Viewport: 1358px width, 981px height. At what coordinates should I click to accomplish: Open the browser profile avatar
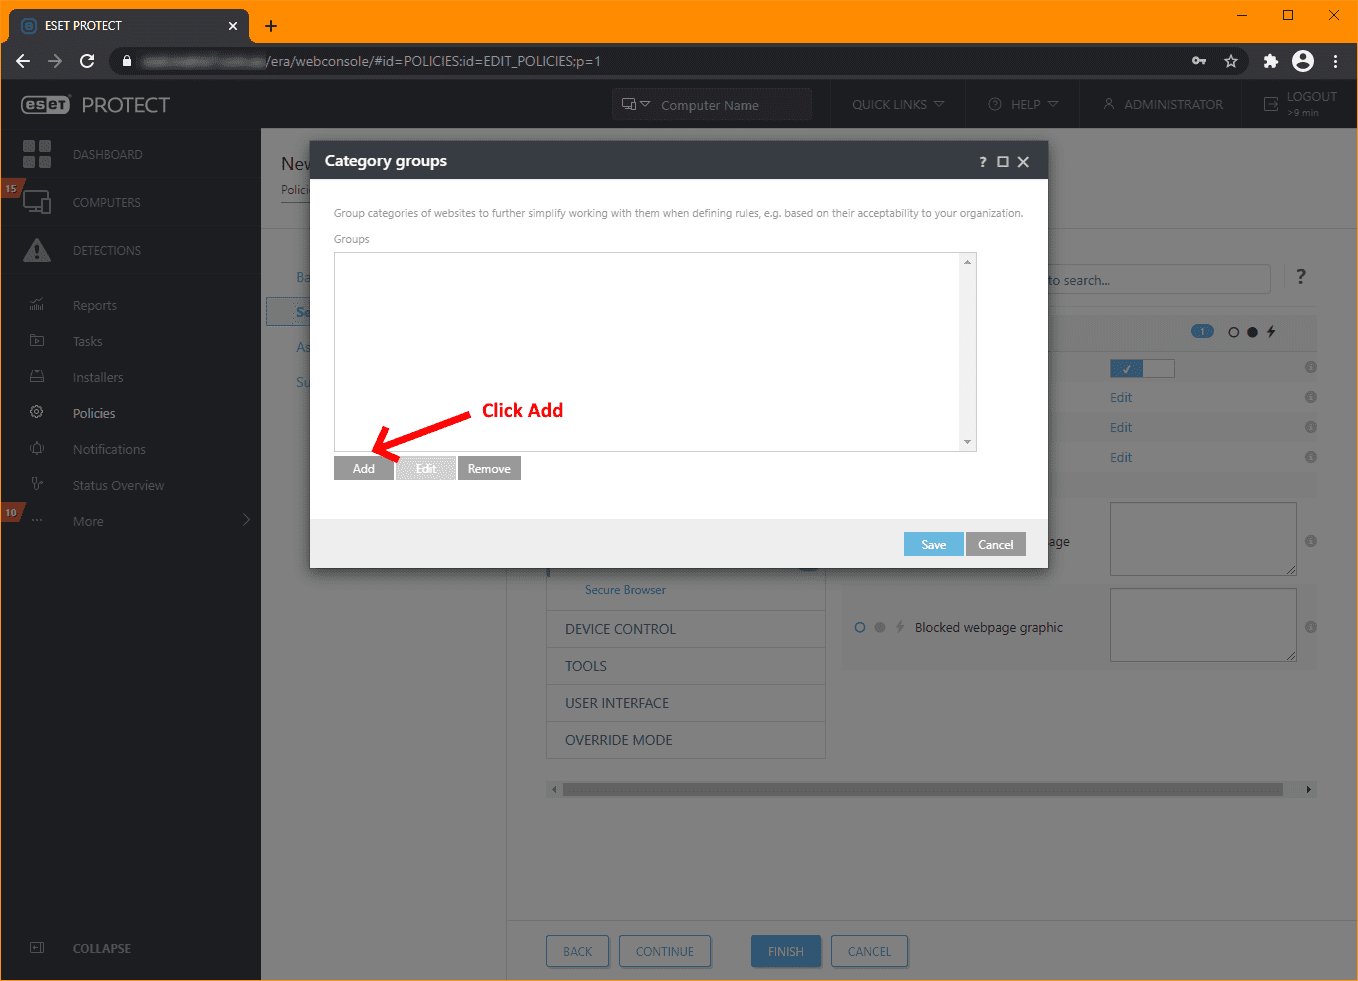pyautogui.click(x=1303, y=61)
